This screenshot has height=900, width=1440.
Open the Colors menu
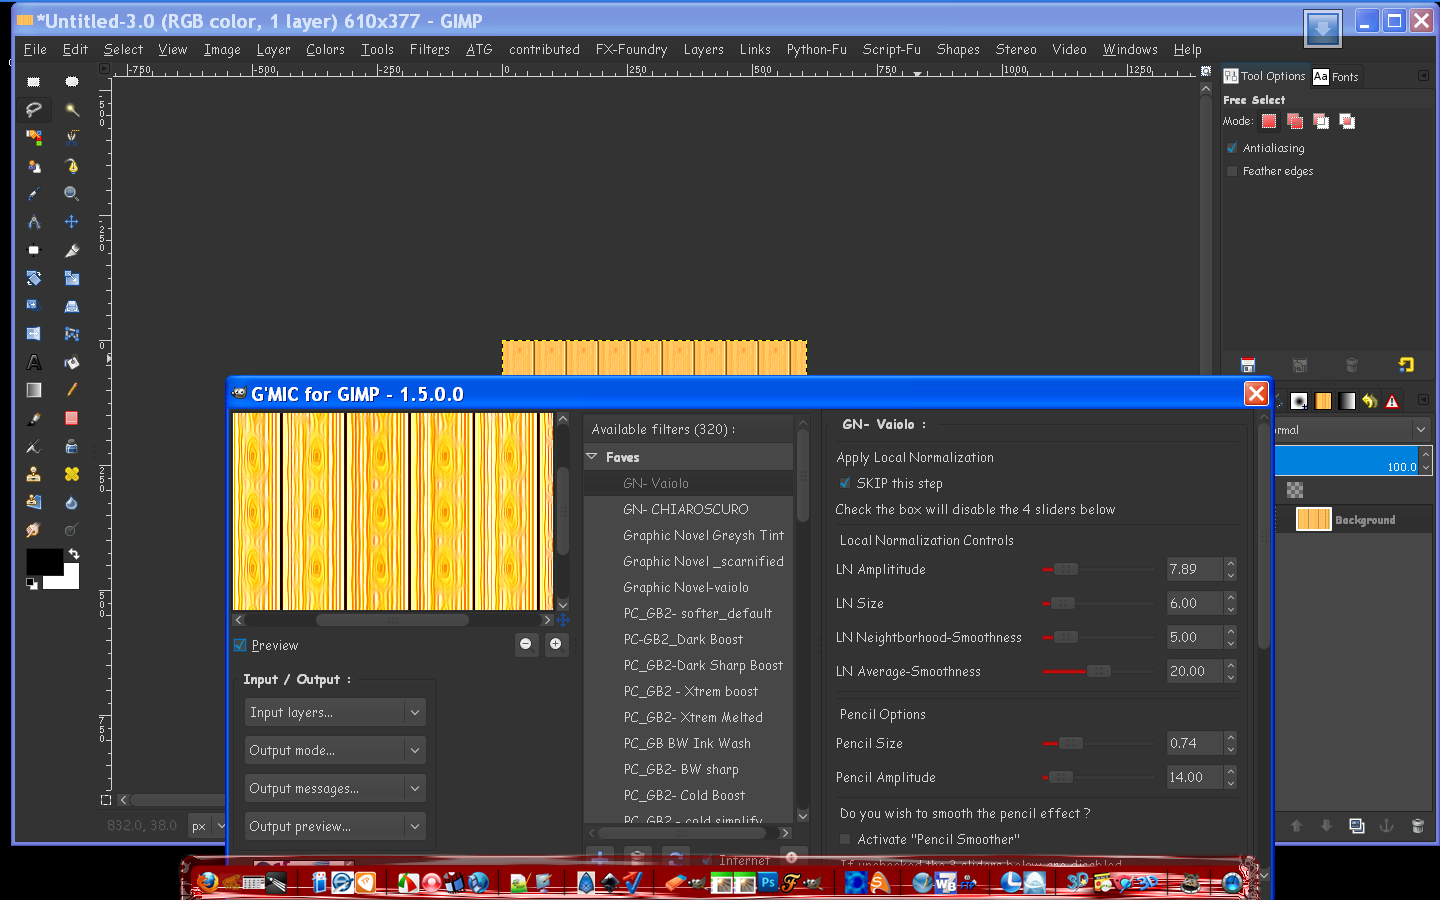coord(325,49)
